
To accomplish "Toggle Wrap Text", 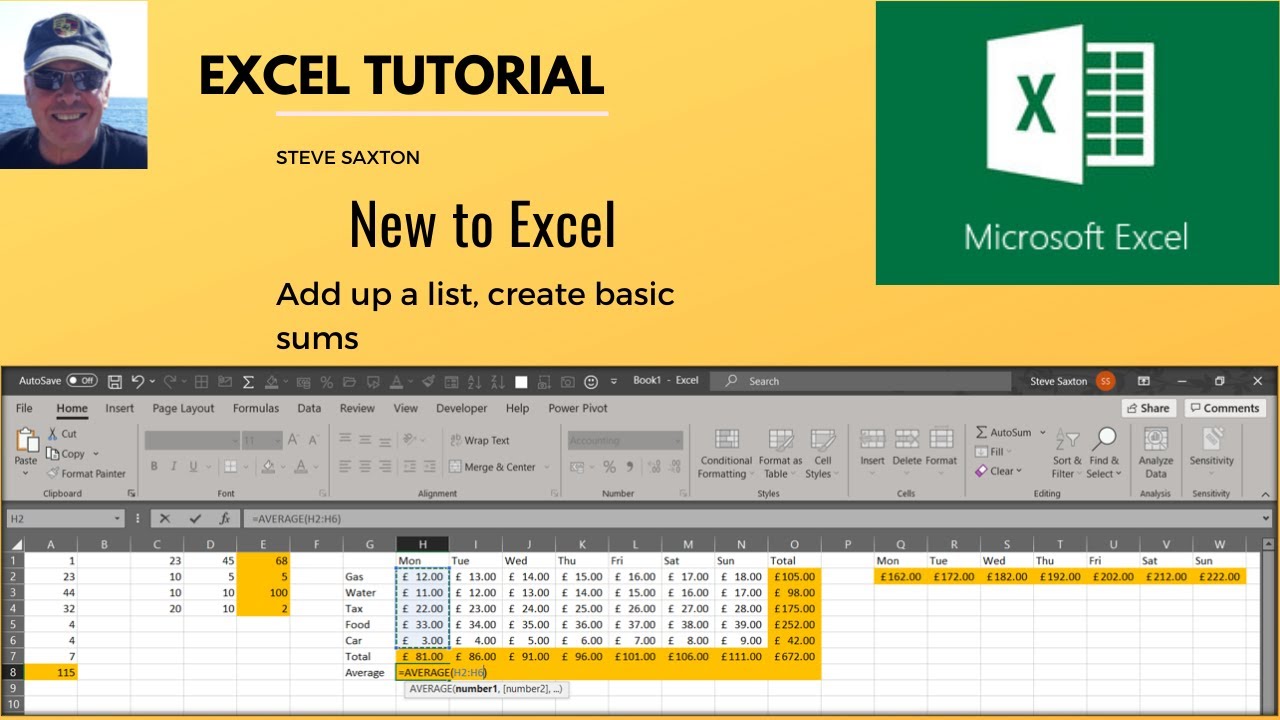I will pos(480,441).
